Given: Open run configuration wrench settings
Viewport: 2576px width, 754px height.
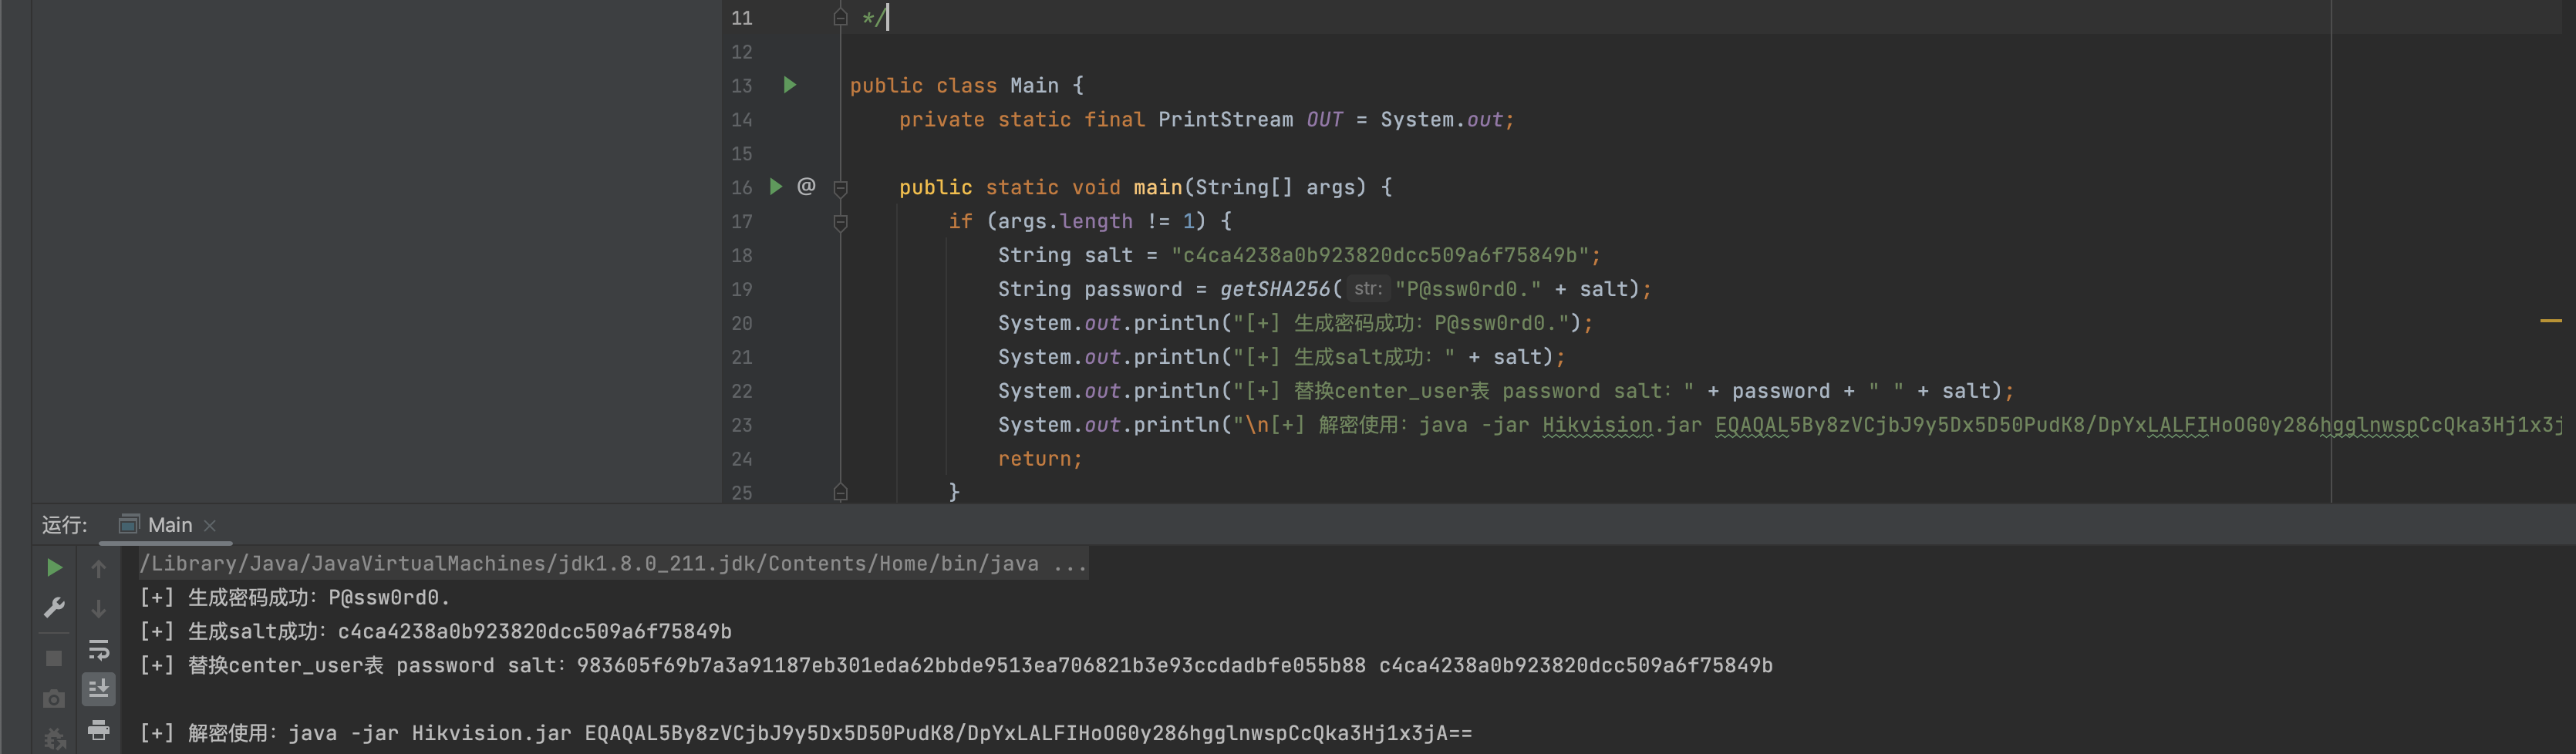Looking at the screenshot, I should pos(54,608).
